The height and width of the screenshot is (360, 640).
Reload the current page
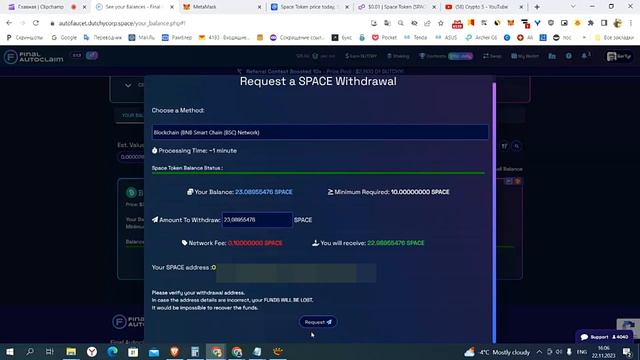tap(36, 23)
